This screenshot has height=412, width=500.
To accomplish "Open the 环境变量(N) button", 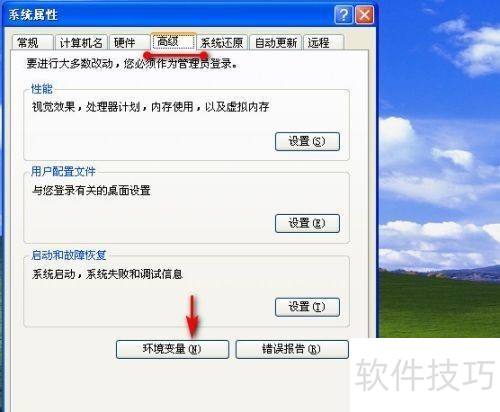I will pos(172,349).
